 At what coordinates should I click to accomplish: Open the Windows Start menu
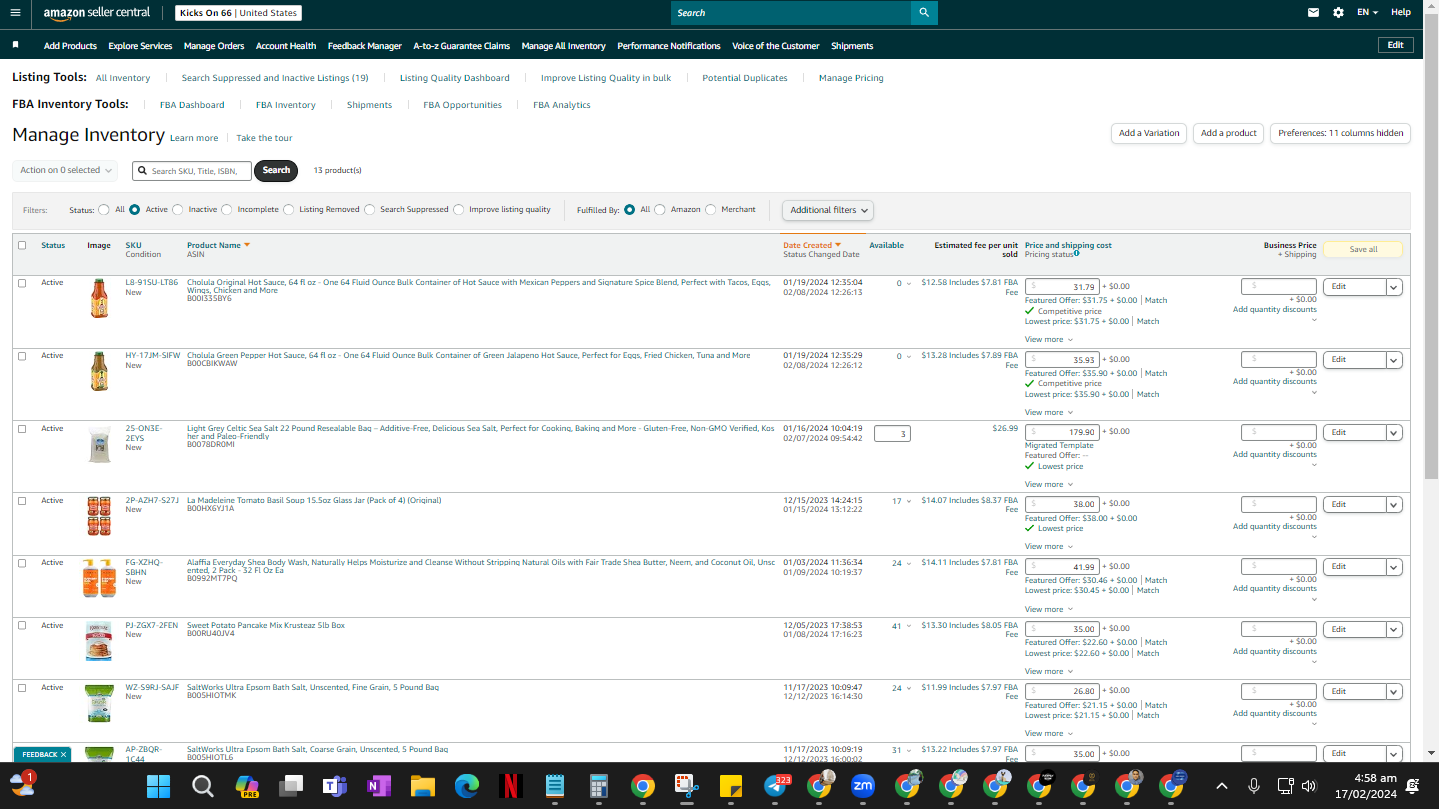(x=159, y=786)
